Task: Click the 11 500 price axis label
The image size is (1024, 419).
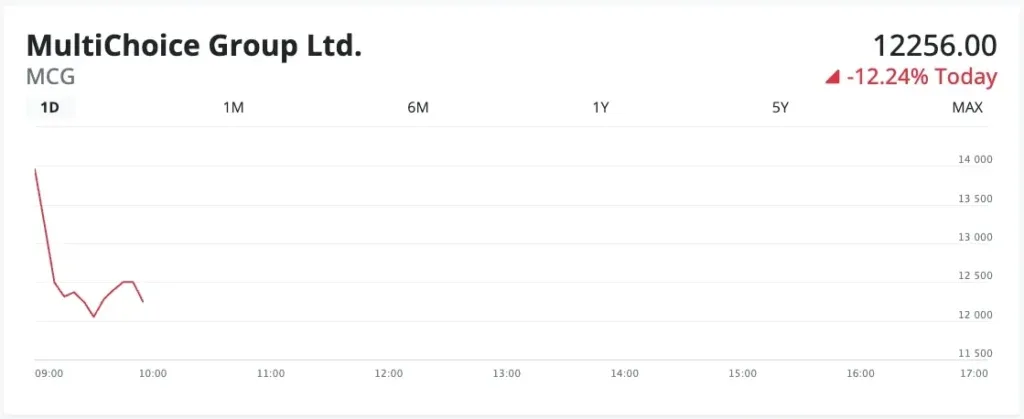Action: [x=975, y=353]
